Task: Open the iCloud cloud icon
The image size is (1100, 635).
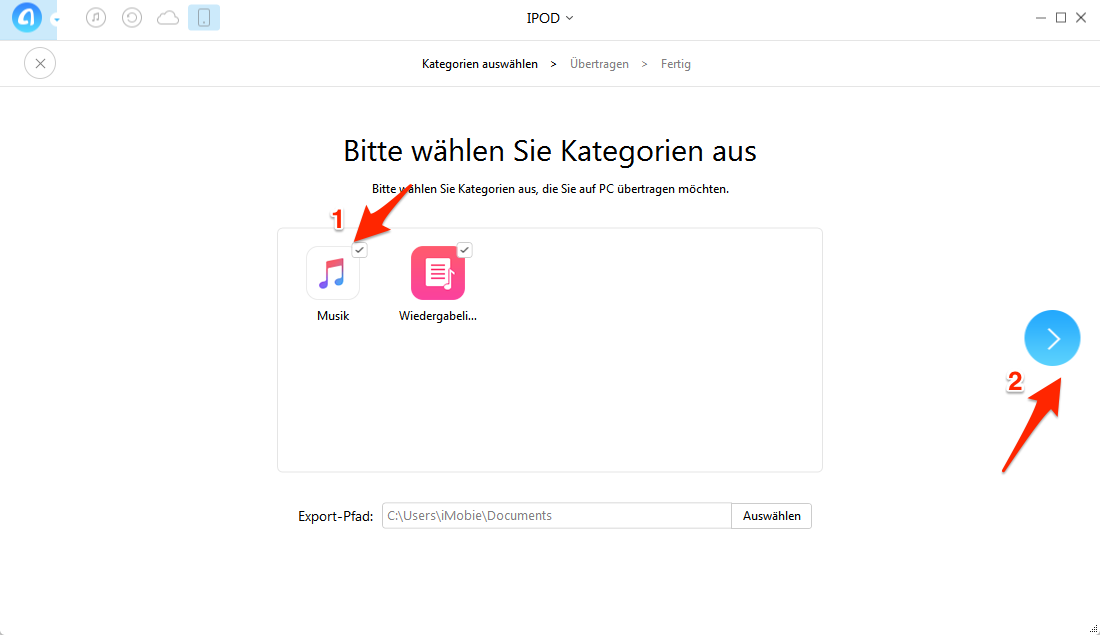Action: click(168, 18)
